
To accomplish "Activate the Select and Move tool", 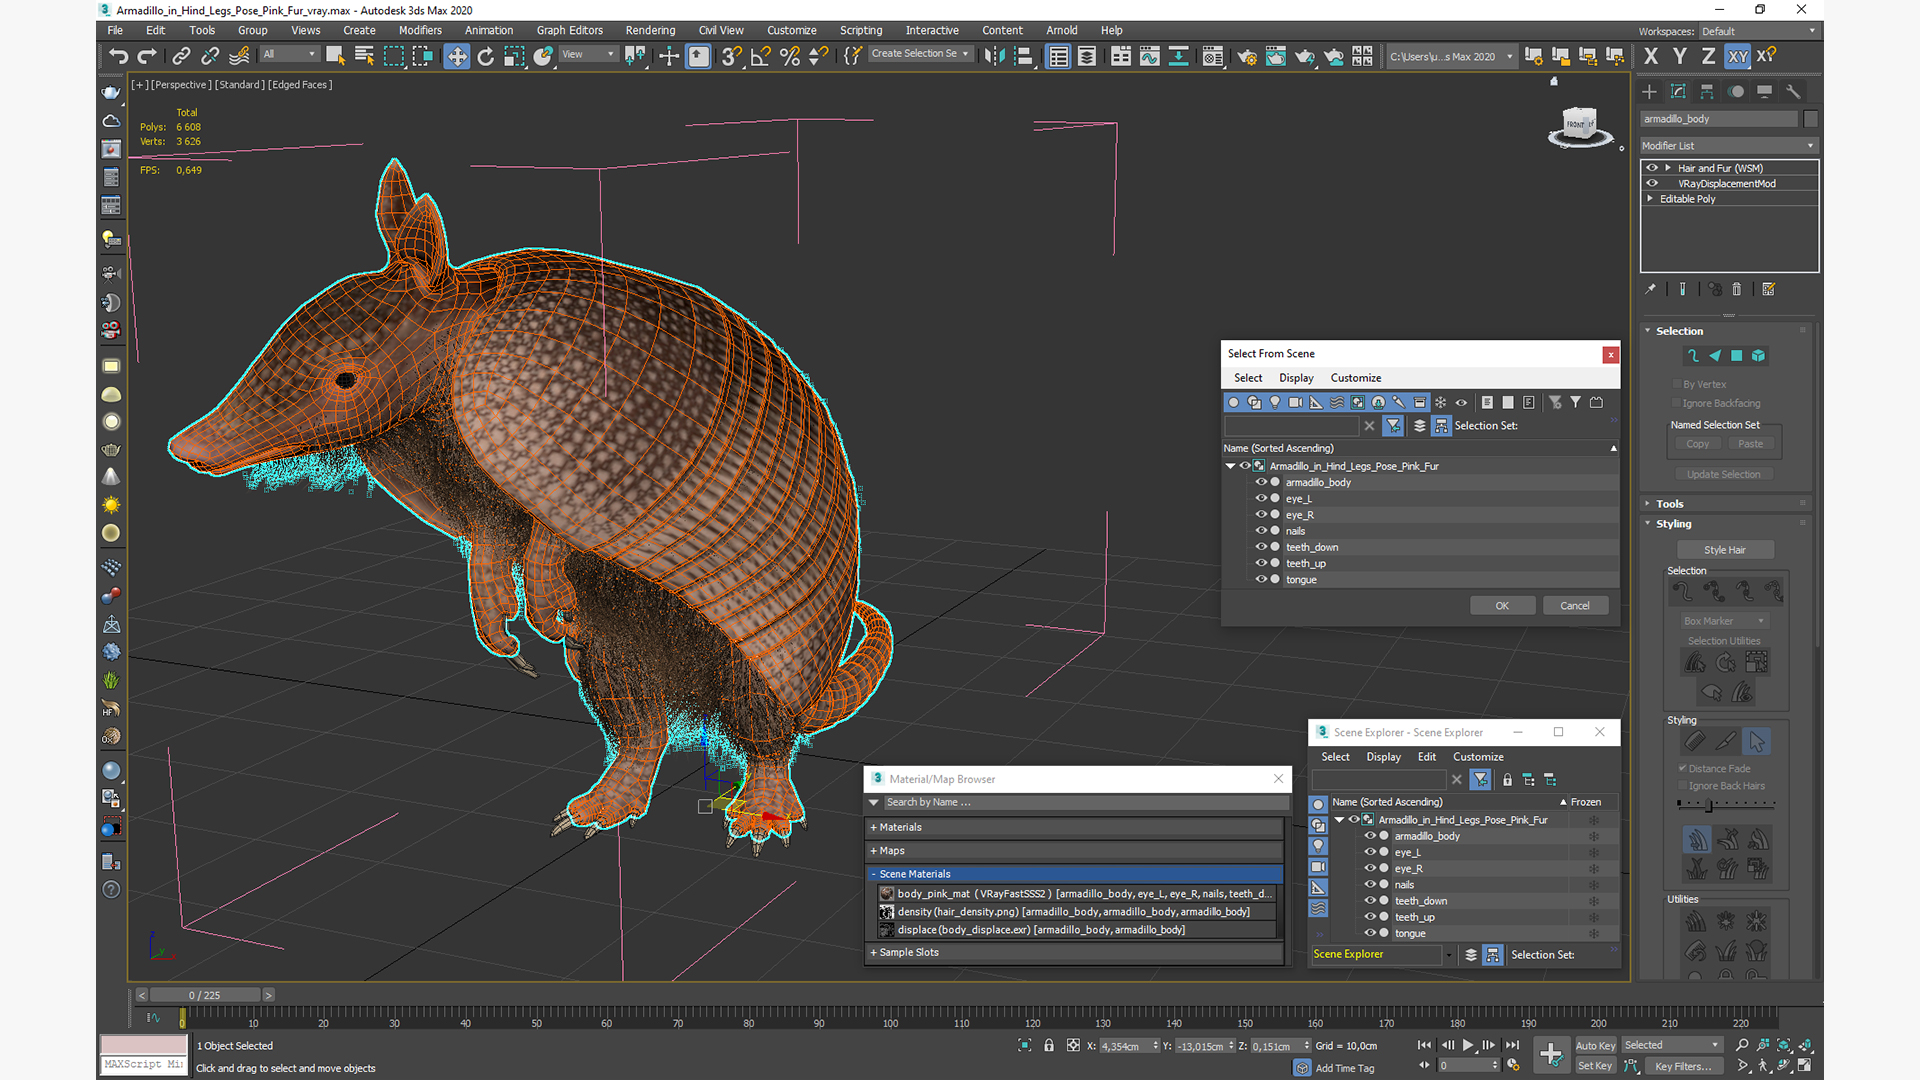I will [x=456, y=56].
